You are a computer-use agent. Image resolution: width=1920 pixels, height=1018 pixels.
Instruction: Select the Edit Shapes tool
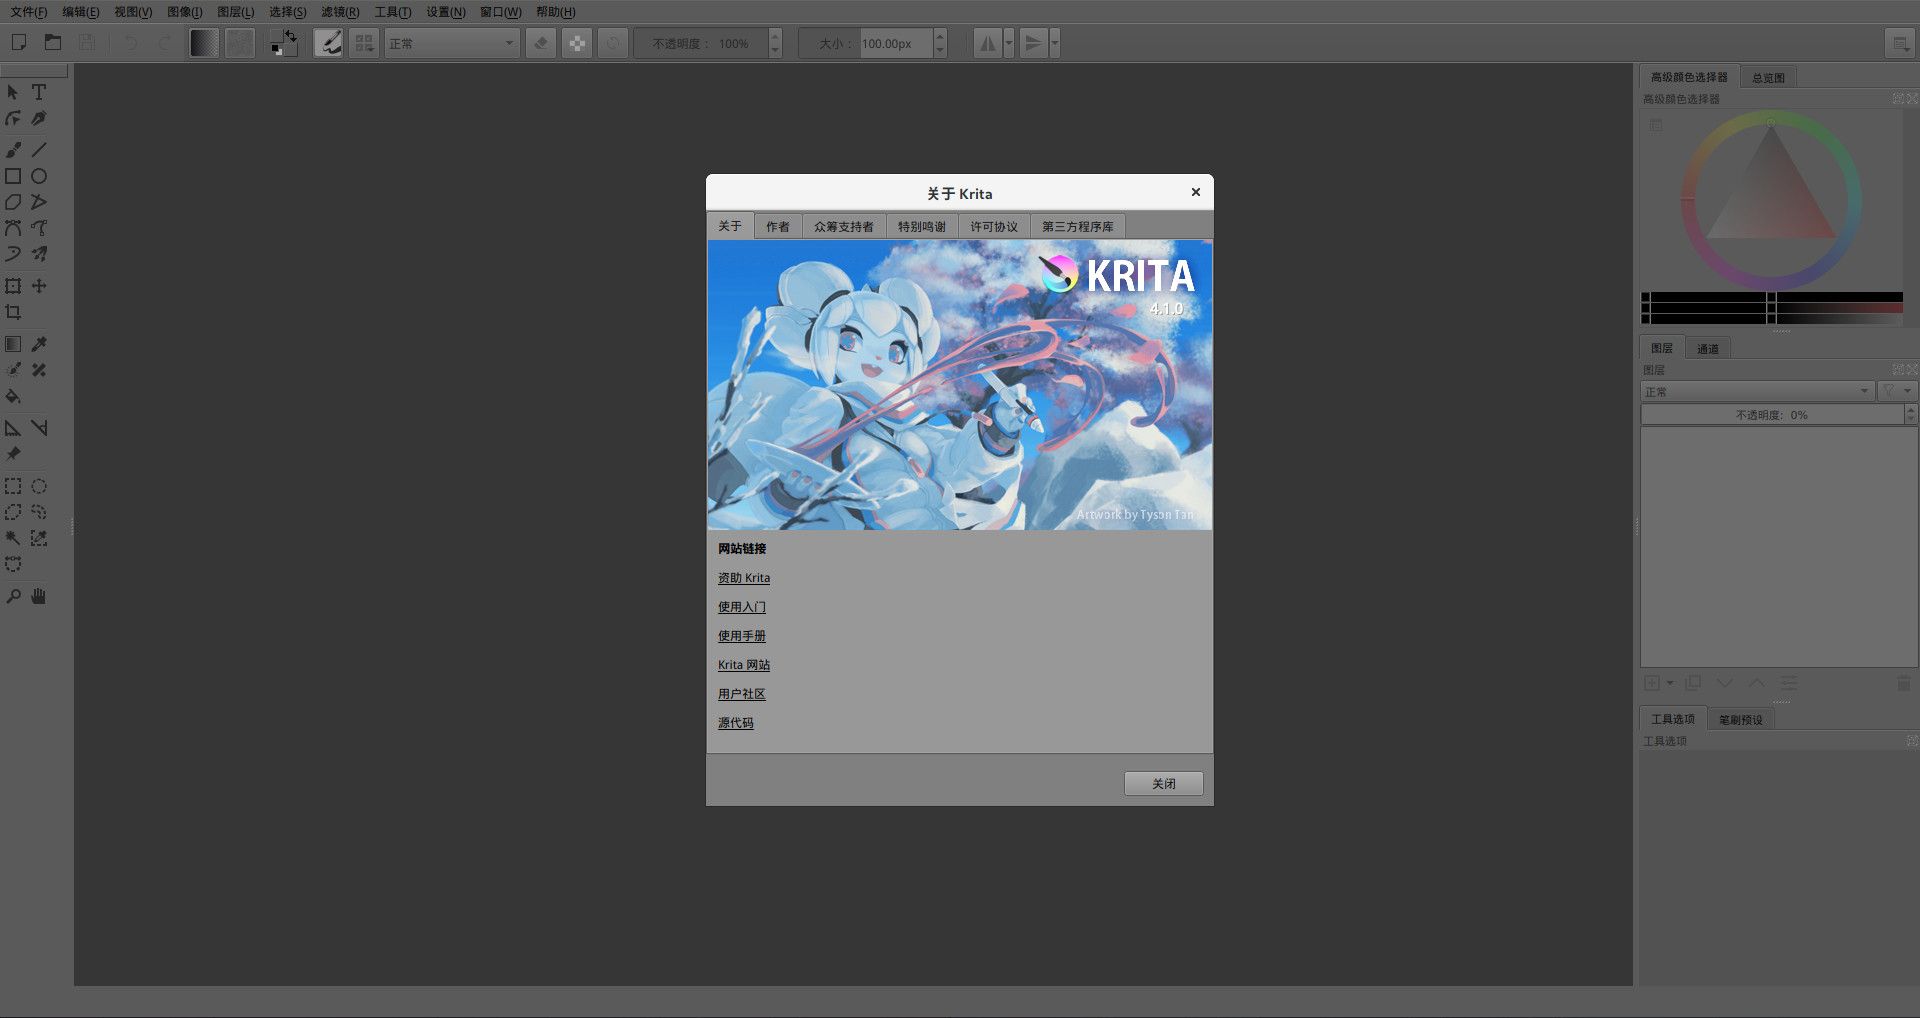(x=13, y=118)
